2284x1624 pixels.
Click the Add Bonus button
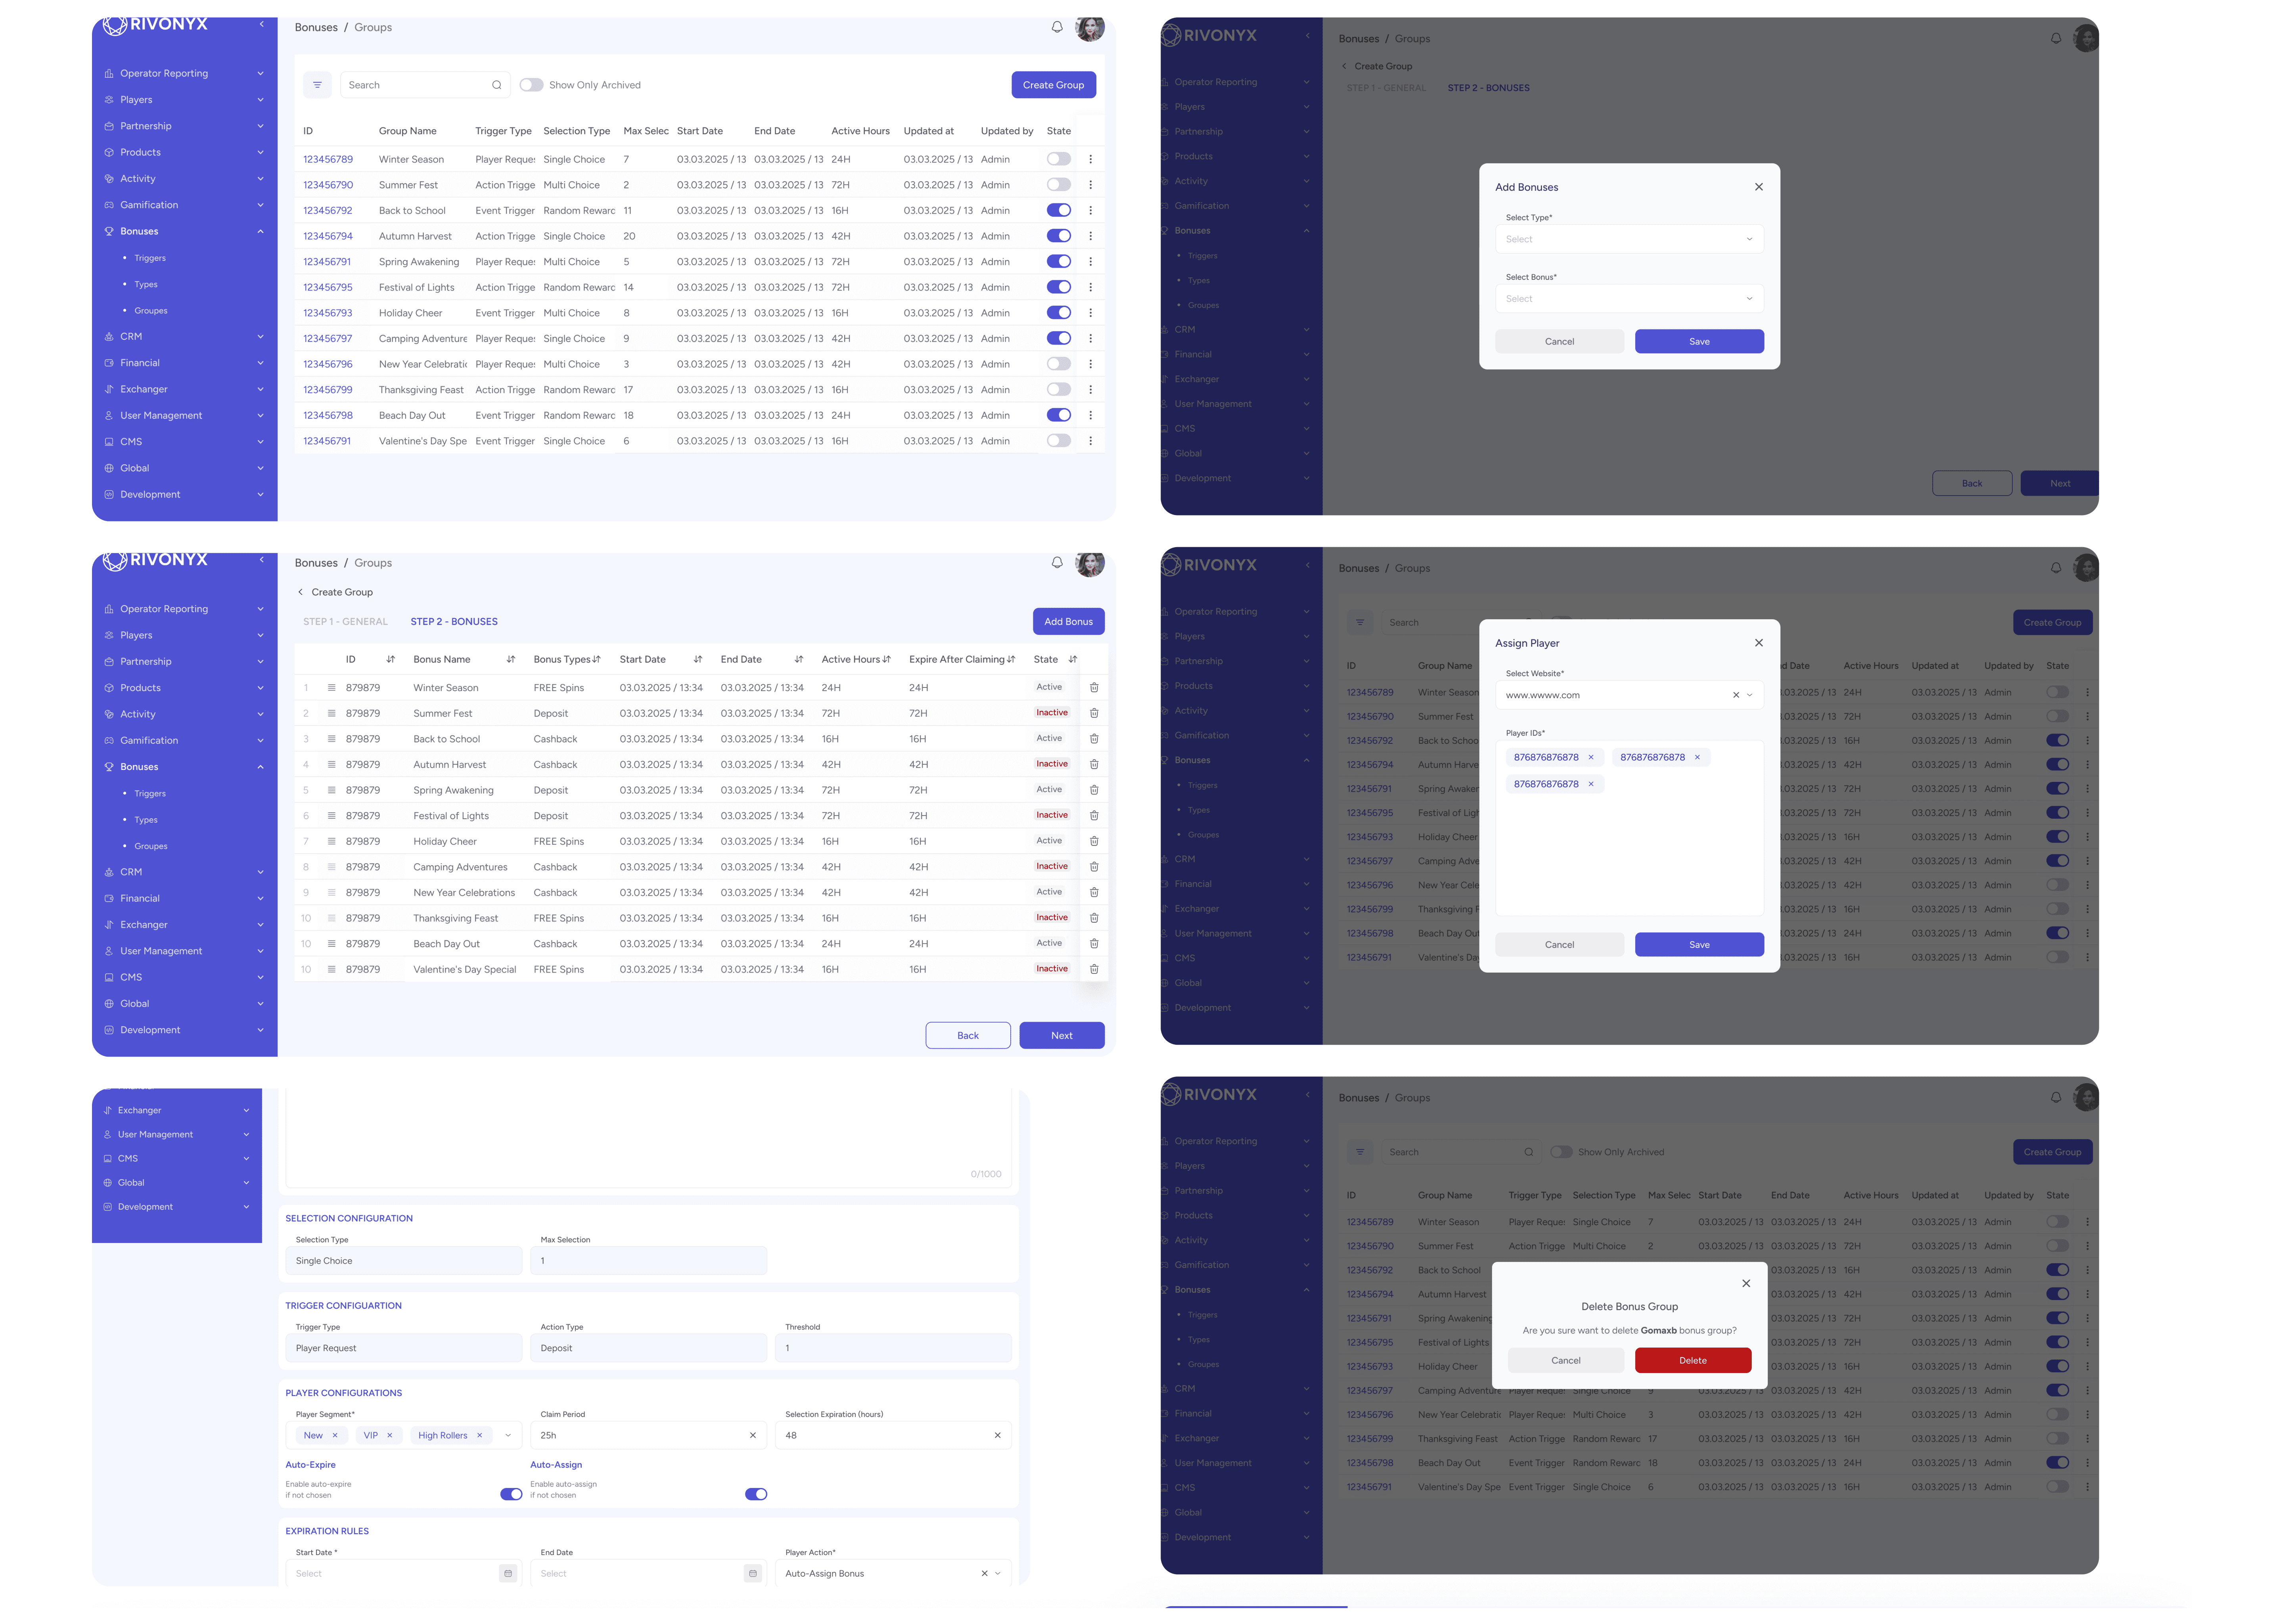pos(1068,622)
